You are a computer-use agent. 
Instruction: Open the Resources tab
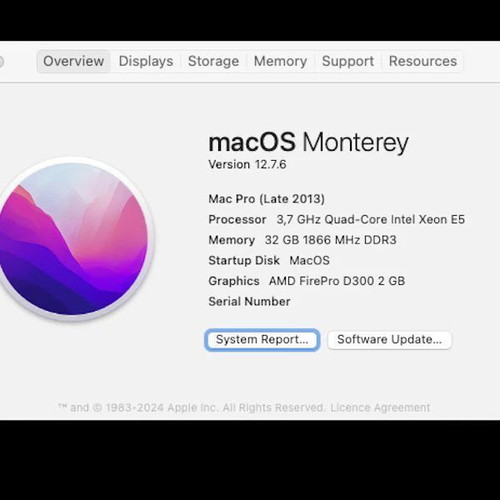[x=423, y=61]
